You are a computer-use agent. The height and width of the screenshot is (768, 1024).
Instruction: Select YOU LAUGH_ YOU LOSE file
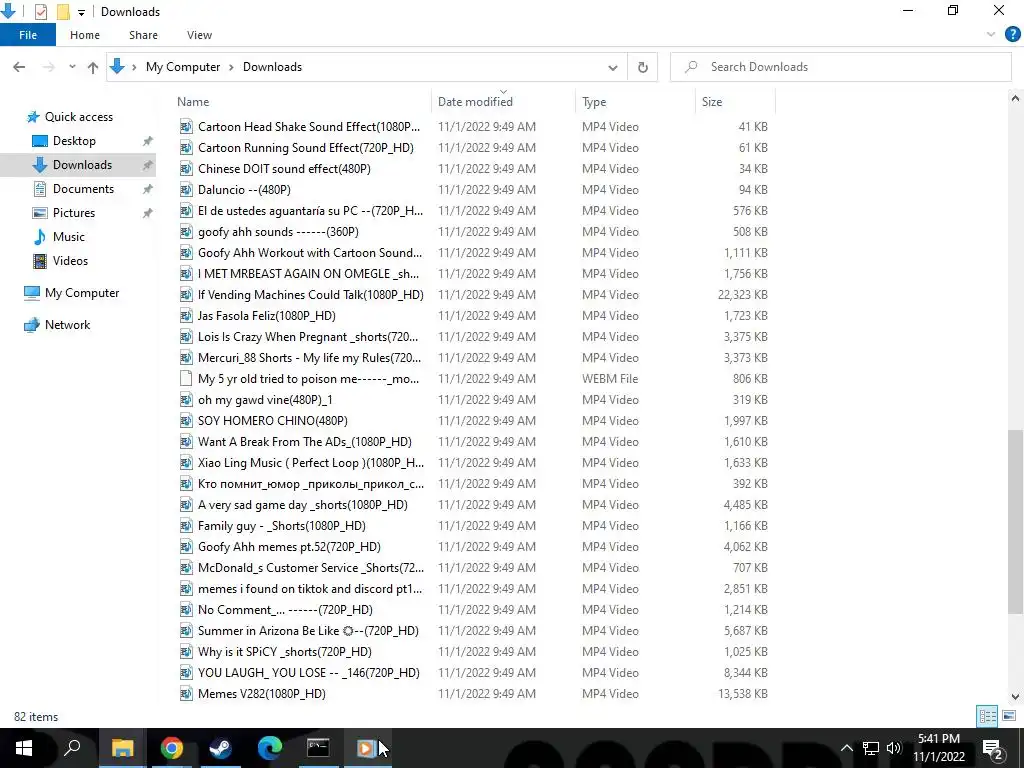(x=308, y=673)
